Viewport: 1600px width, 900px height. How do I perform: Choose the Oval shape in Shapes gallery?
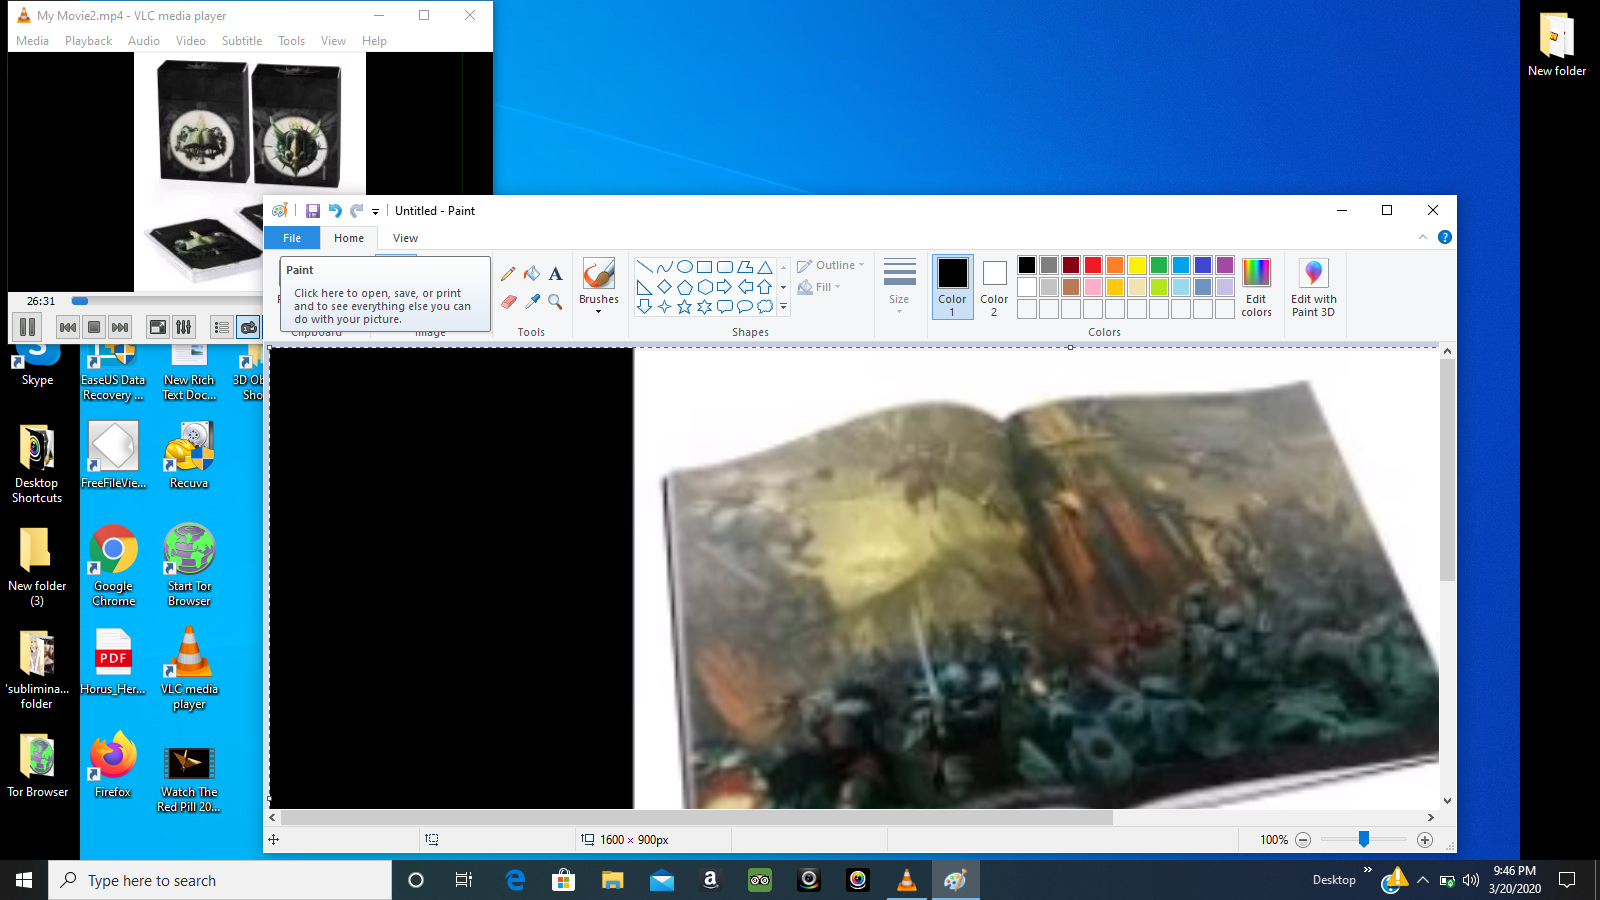pos(685,267)
